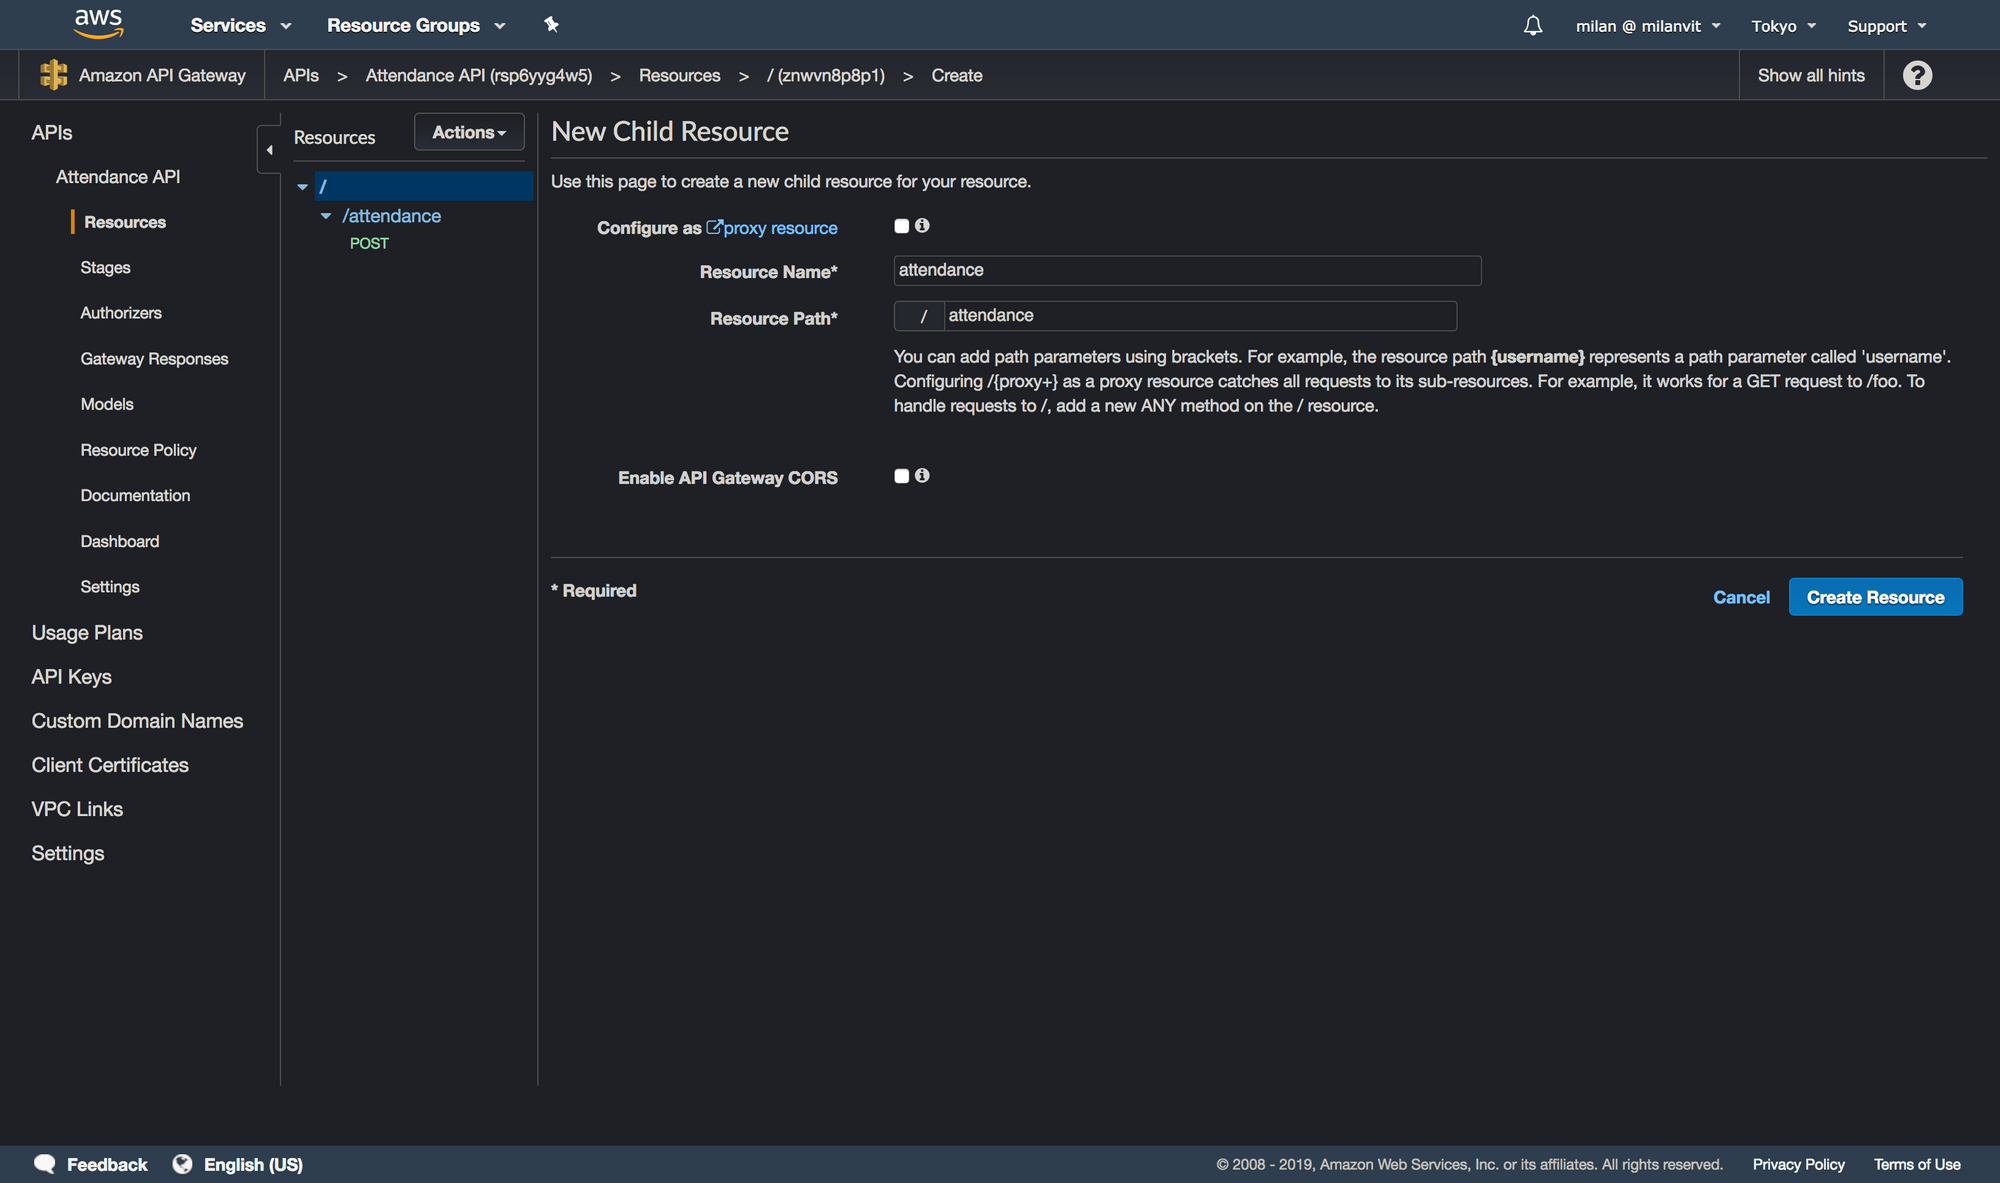2000x1183 pixels.
Task: Click the Amazon API Gateway service icon
Action: pos(53,75)
